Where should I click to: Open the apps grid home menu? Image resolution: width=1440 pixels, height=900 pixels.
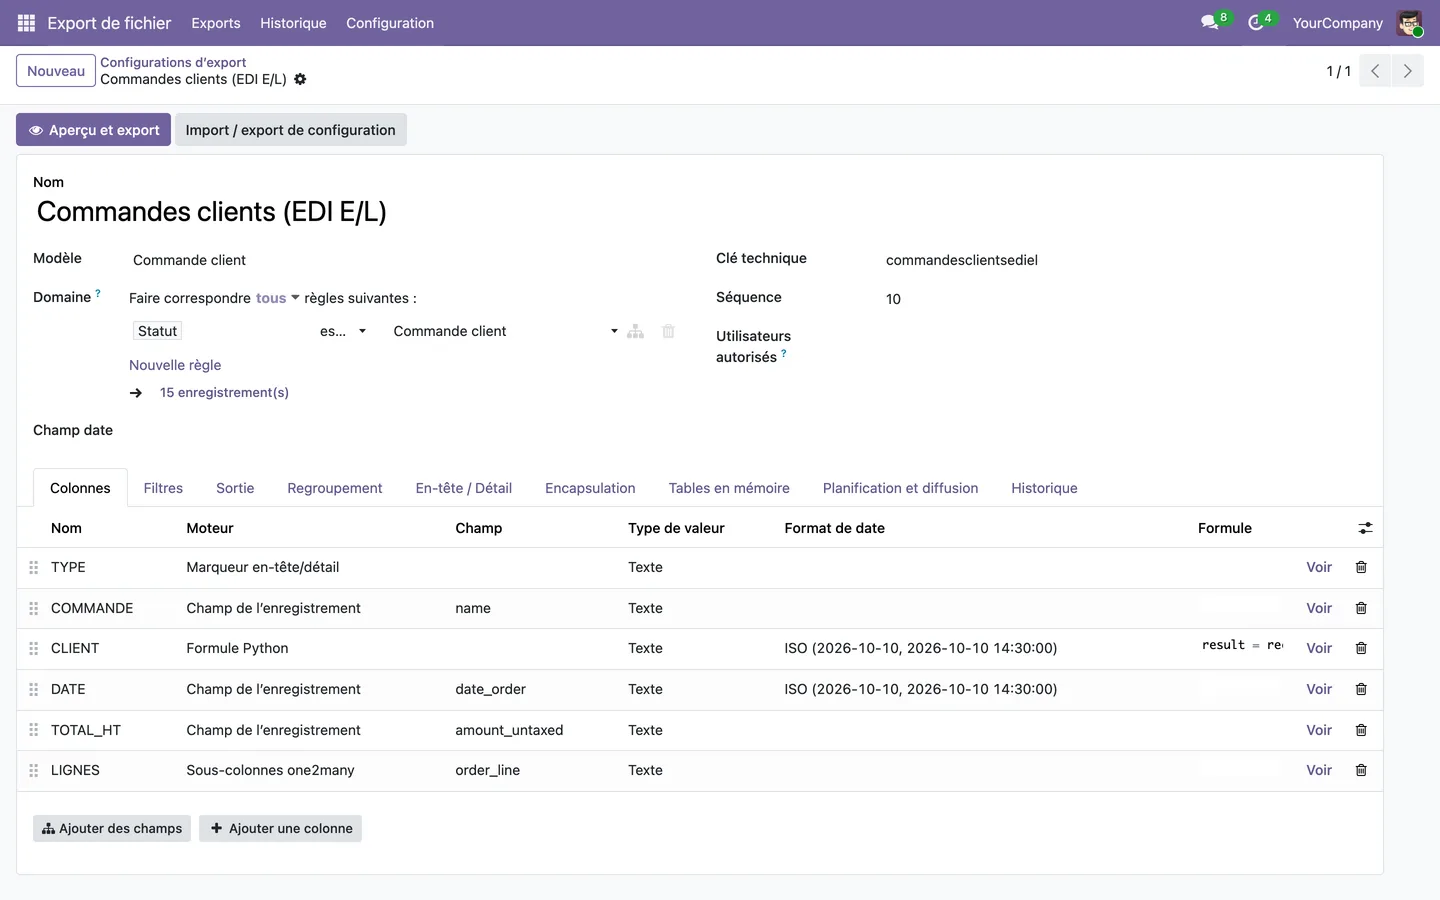point(26,23)
